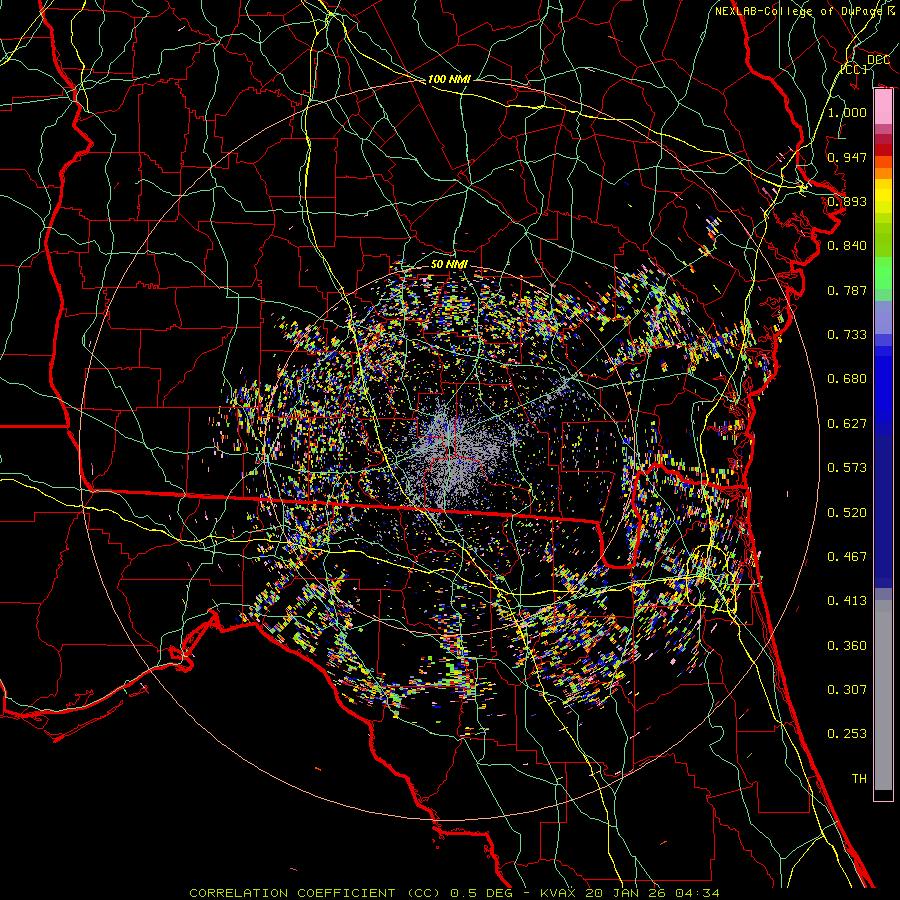
Task: Click the 50 NMI range ring label
Action: point(449,264)
